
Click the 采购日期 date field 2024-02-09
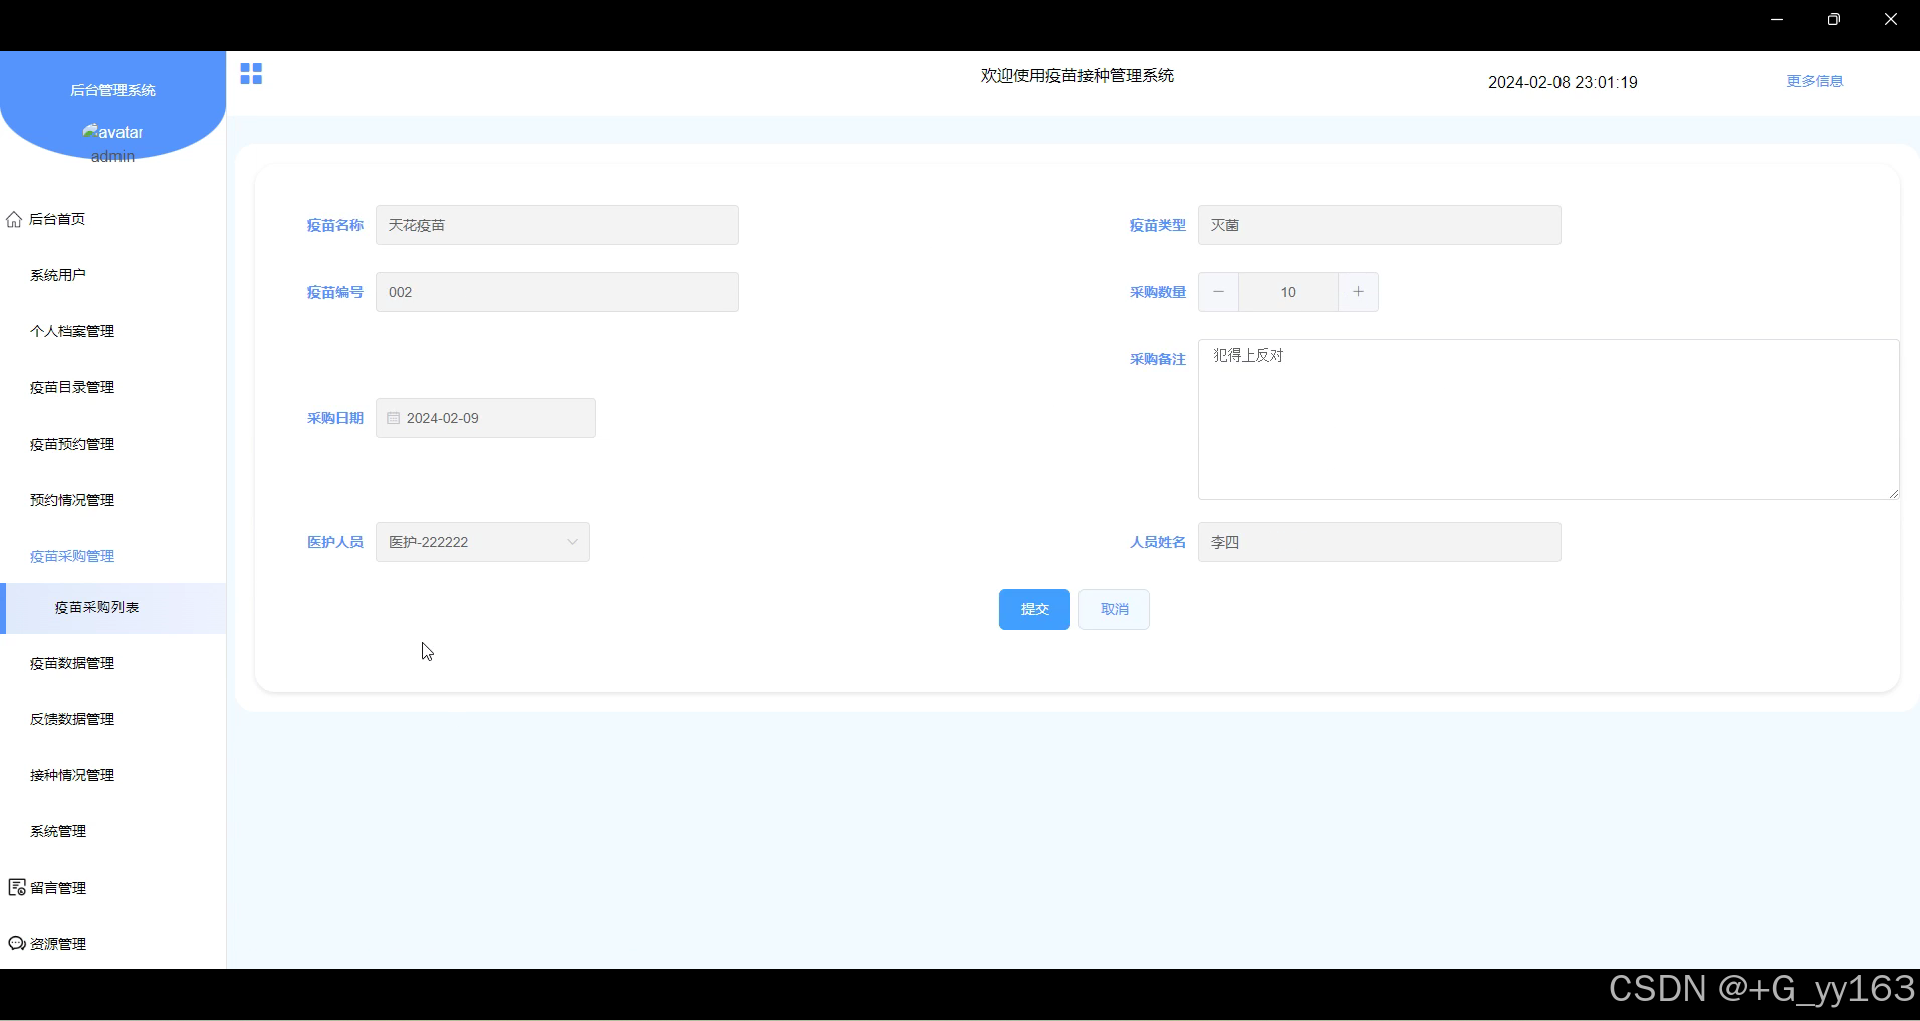coord(486,418)
